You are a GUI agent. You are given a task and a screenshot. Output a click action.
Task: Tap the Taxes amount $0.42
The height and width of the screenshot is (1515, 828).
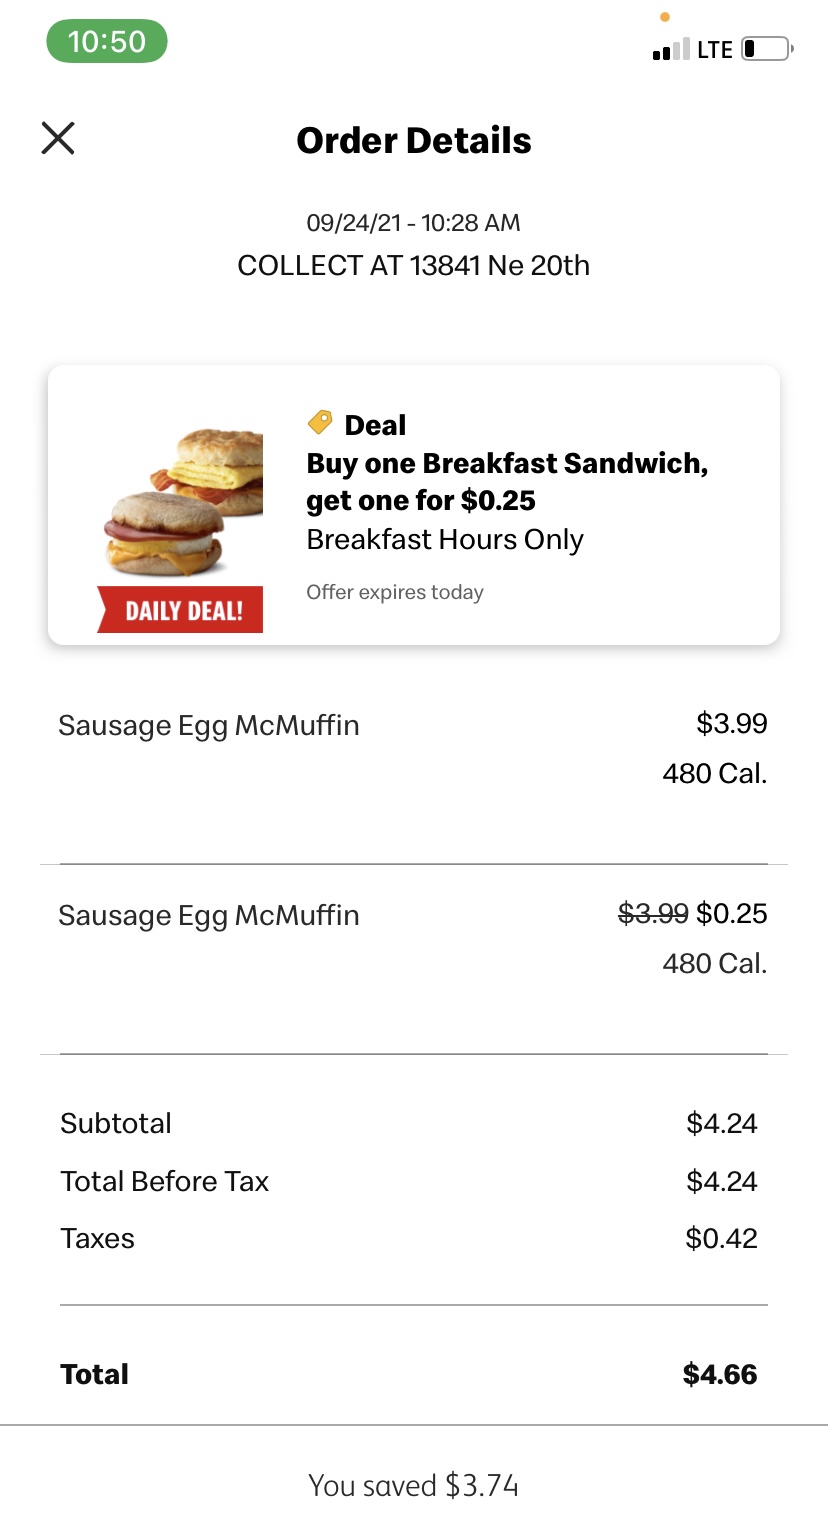pyautogui.click(x=721, y=1238)
